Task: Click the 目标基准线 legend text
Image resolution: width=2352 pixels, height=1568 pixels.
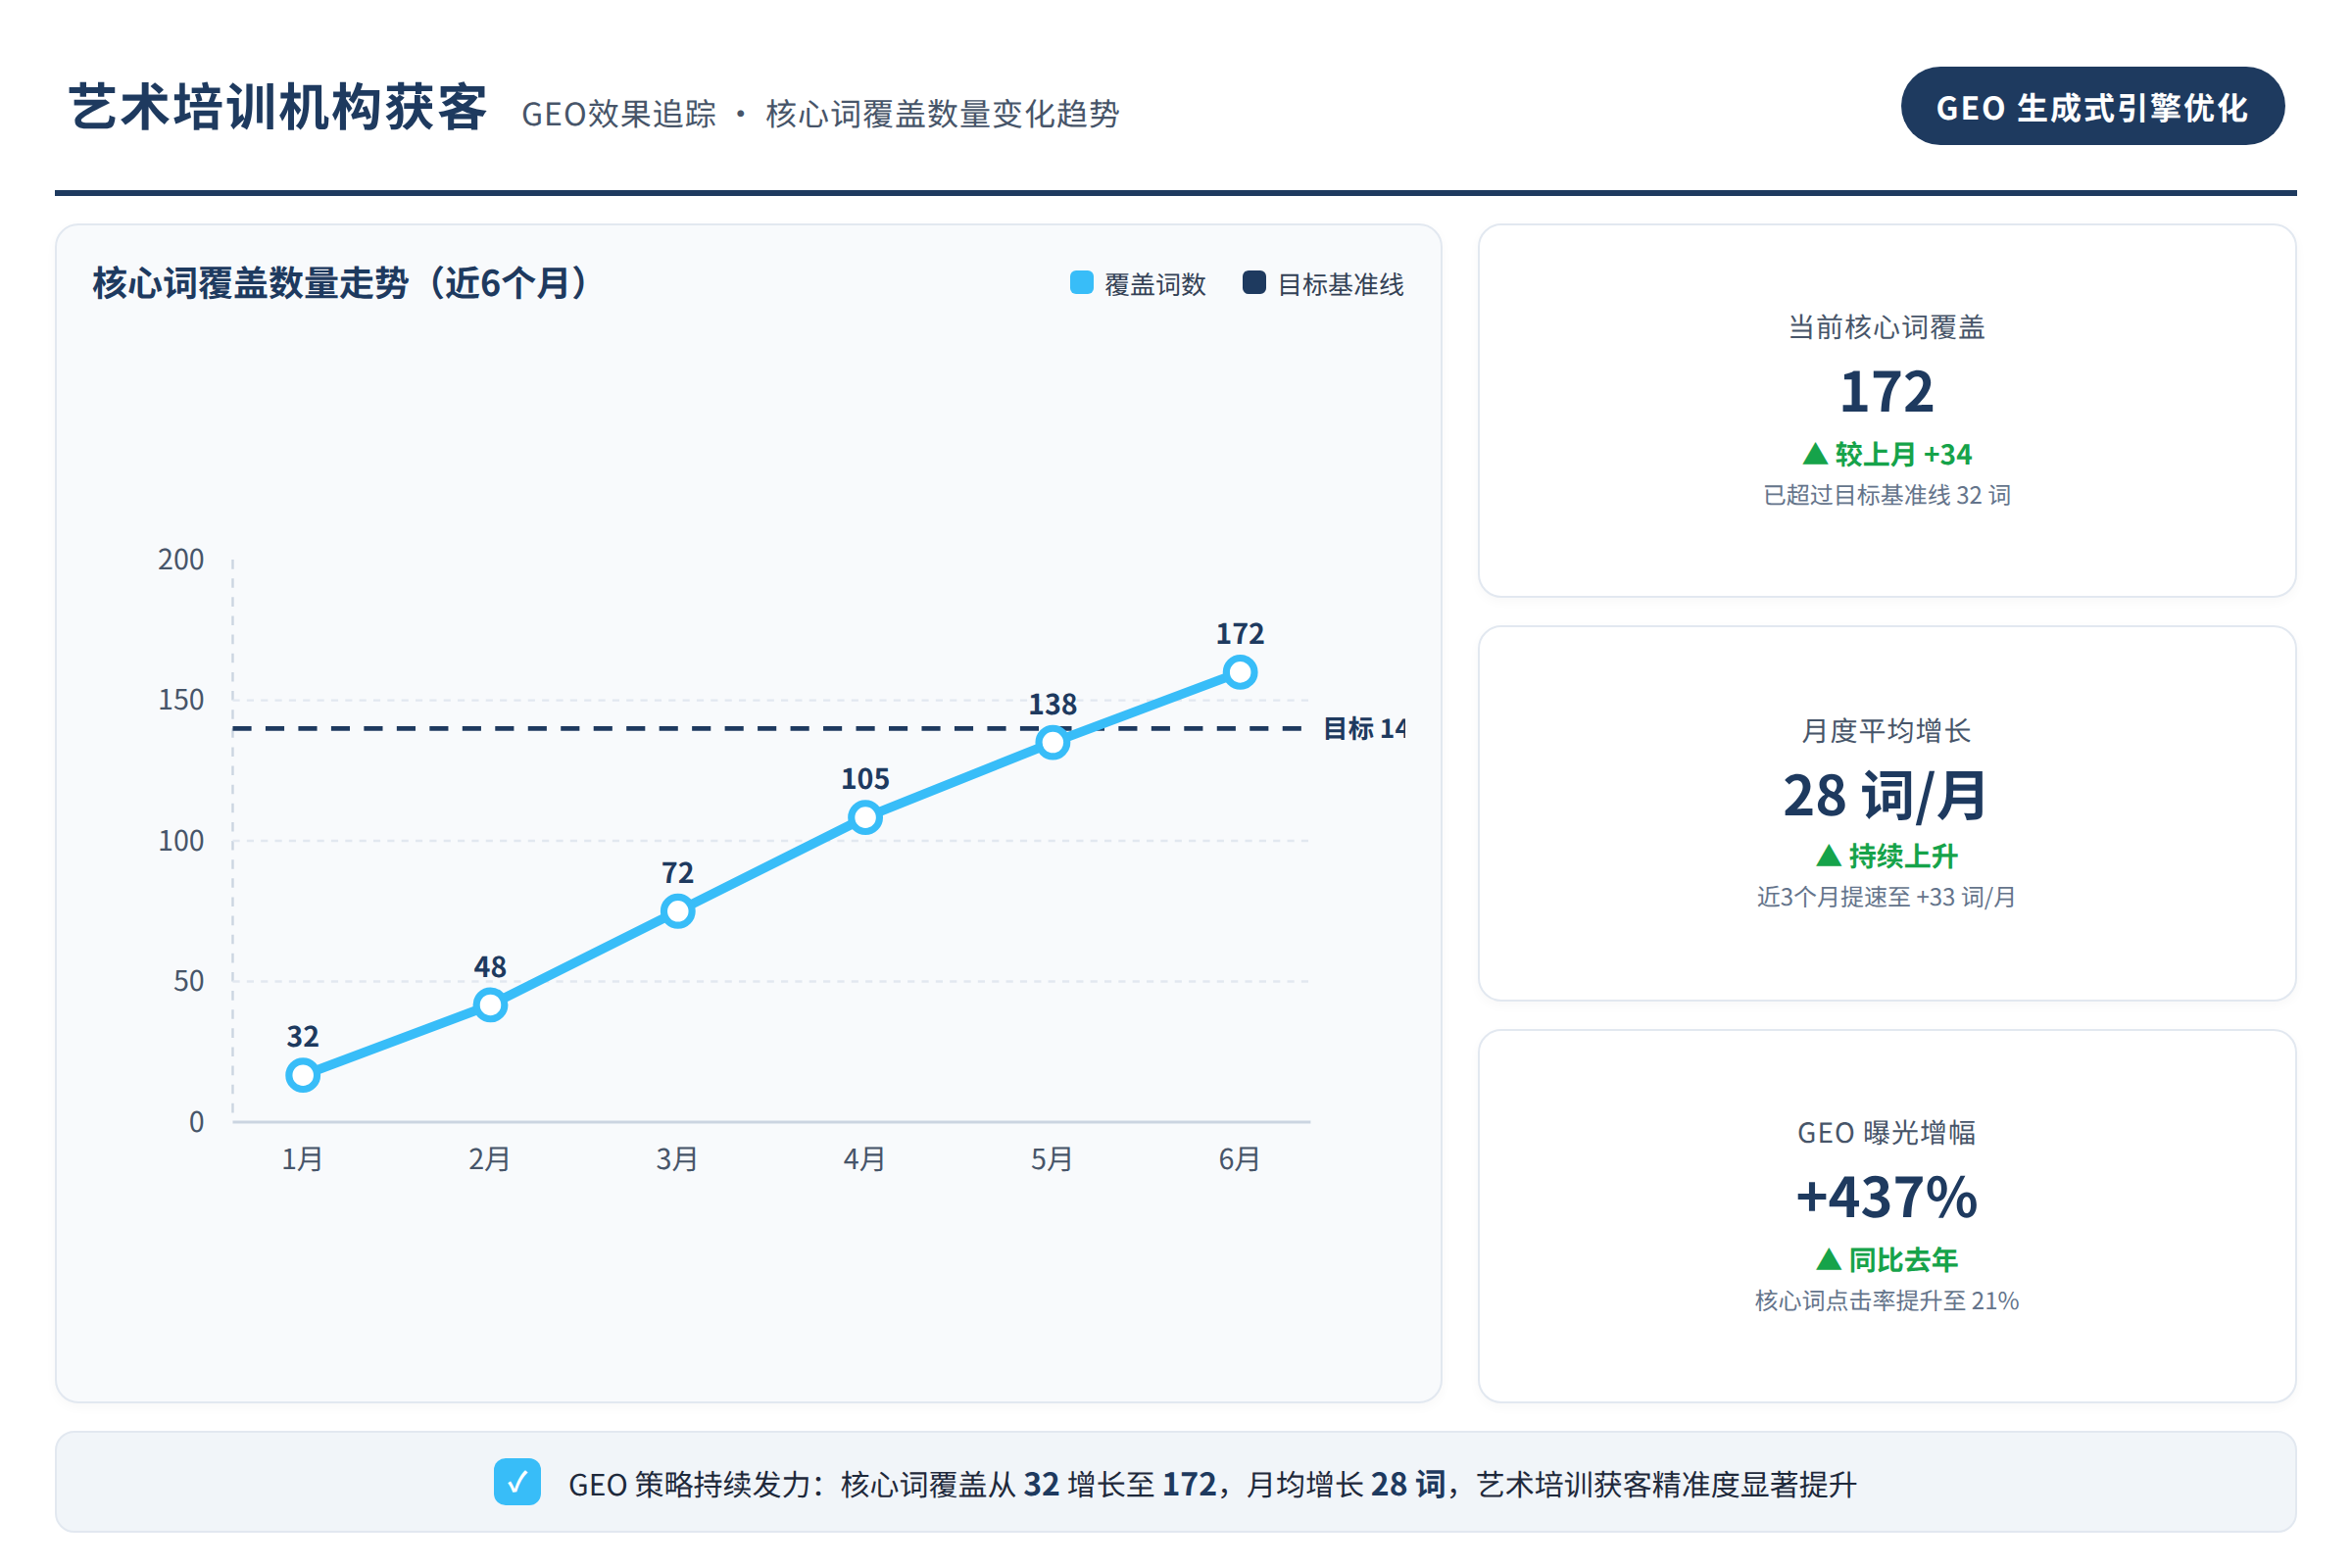Action: click(1341, 285)
